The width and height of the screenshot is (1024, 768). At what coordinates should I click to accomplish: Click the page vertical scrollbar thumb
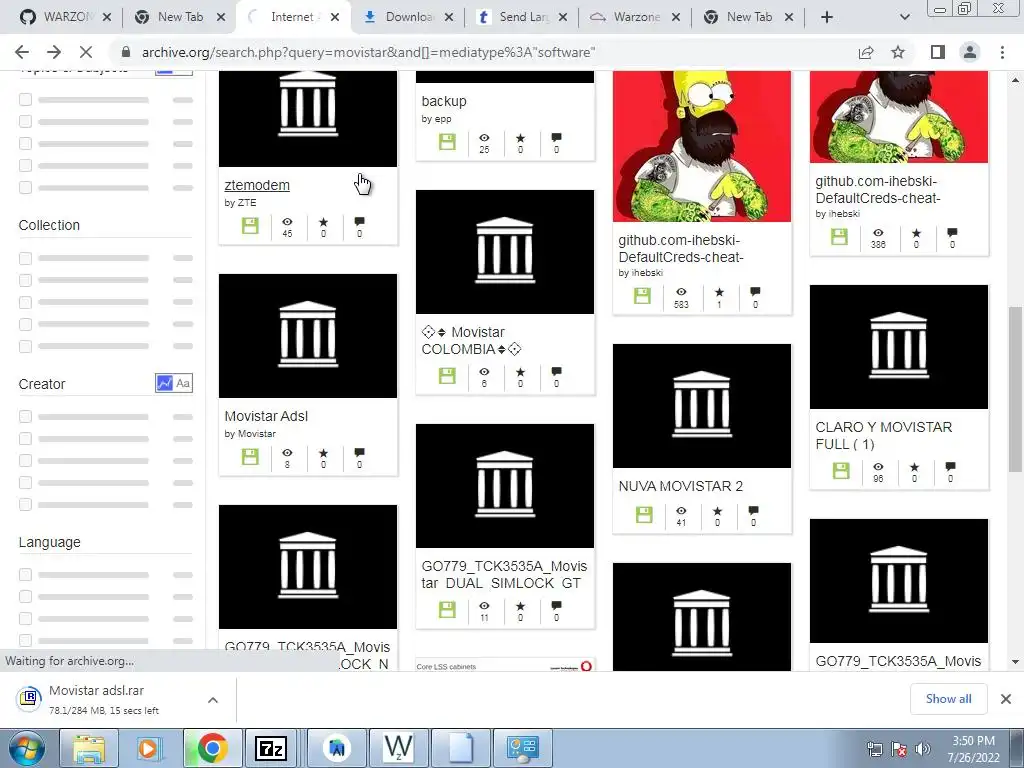tap(1015, 389)
